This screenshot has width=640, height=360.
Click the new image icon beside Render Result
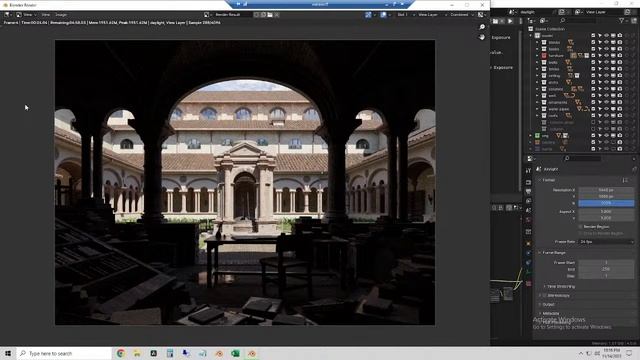click(x=263, y=15)
